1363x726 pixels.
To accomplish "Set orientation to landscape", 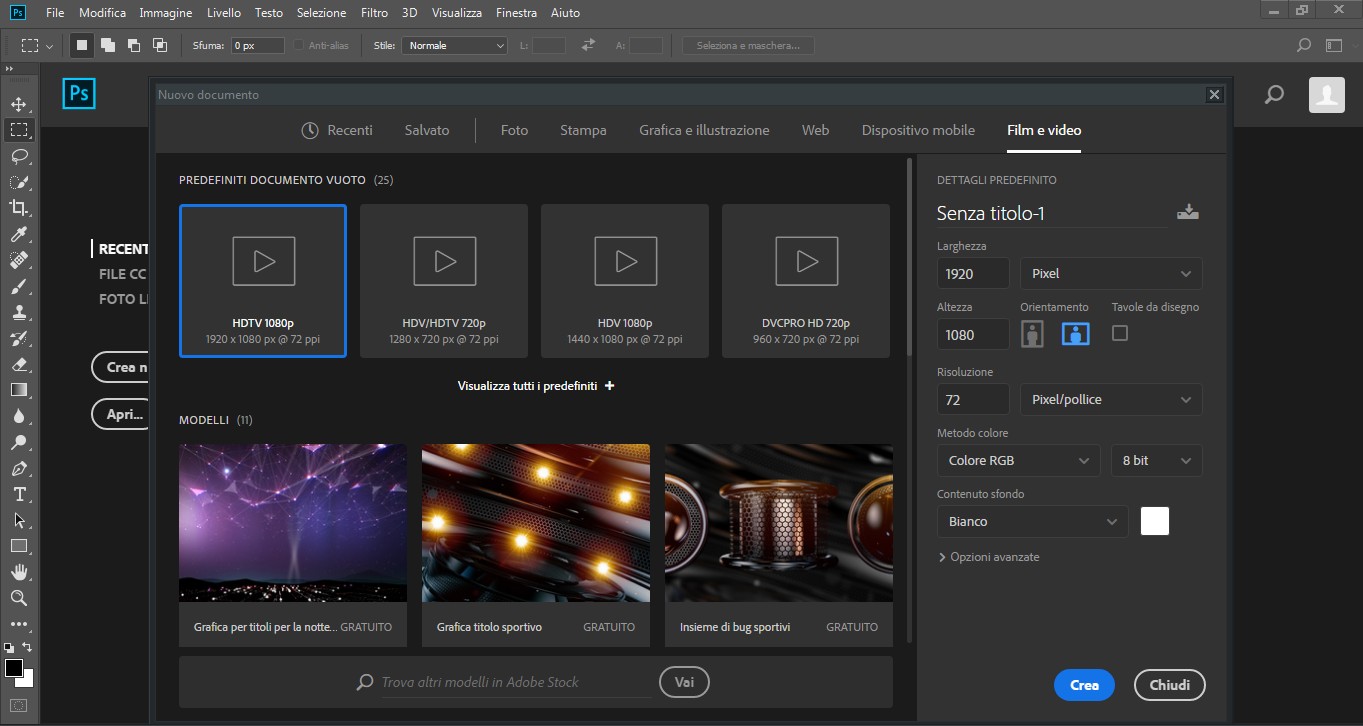I will [1075, 334].
